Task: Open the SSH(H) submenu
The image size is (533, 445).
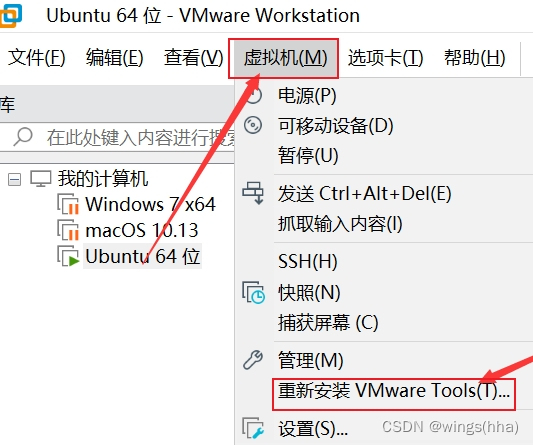Action: [x=308, y=261]
